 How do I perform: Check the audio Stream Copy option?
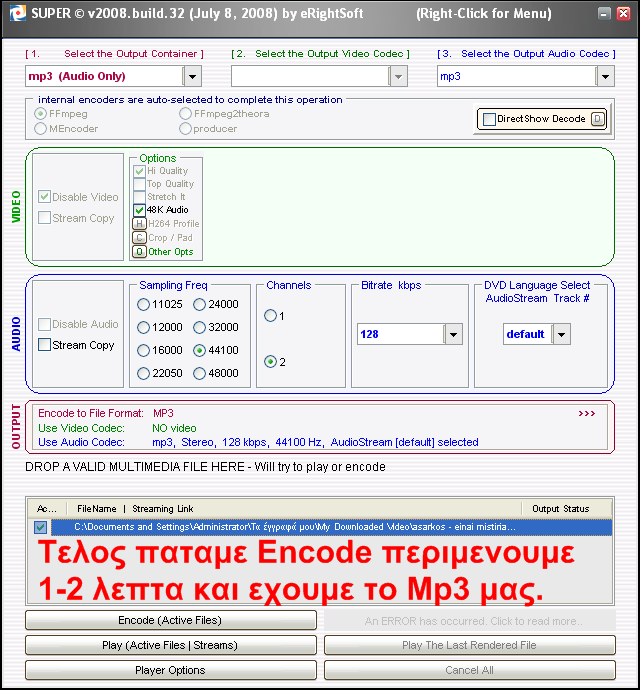point(44,345)
